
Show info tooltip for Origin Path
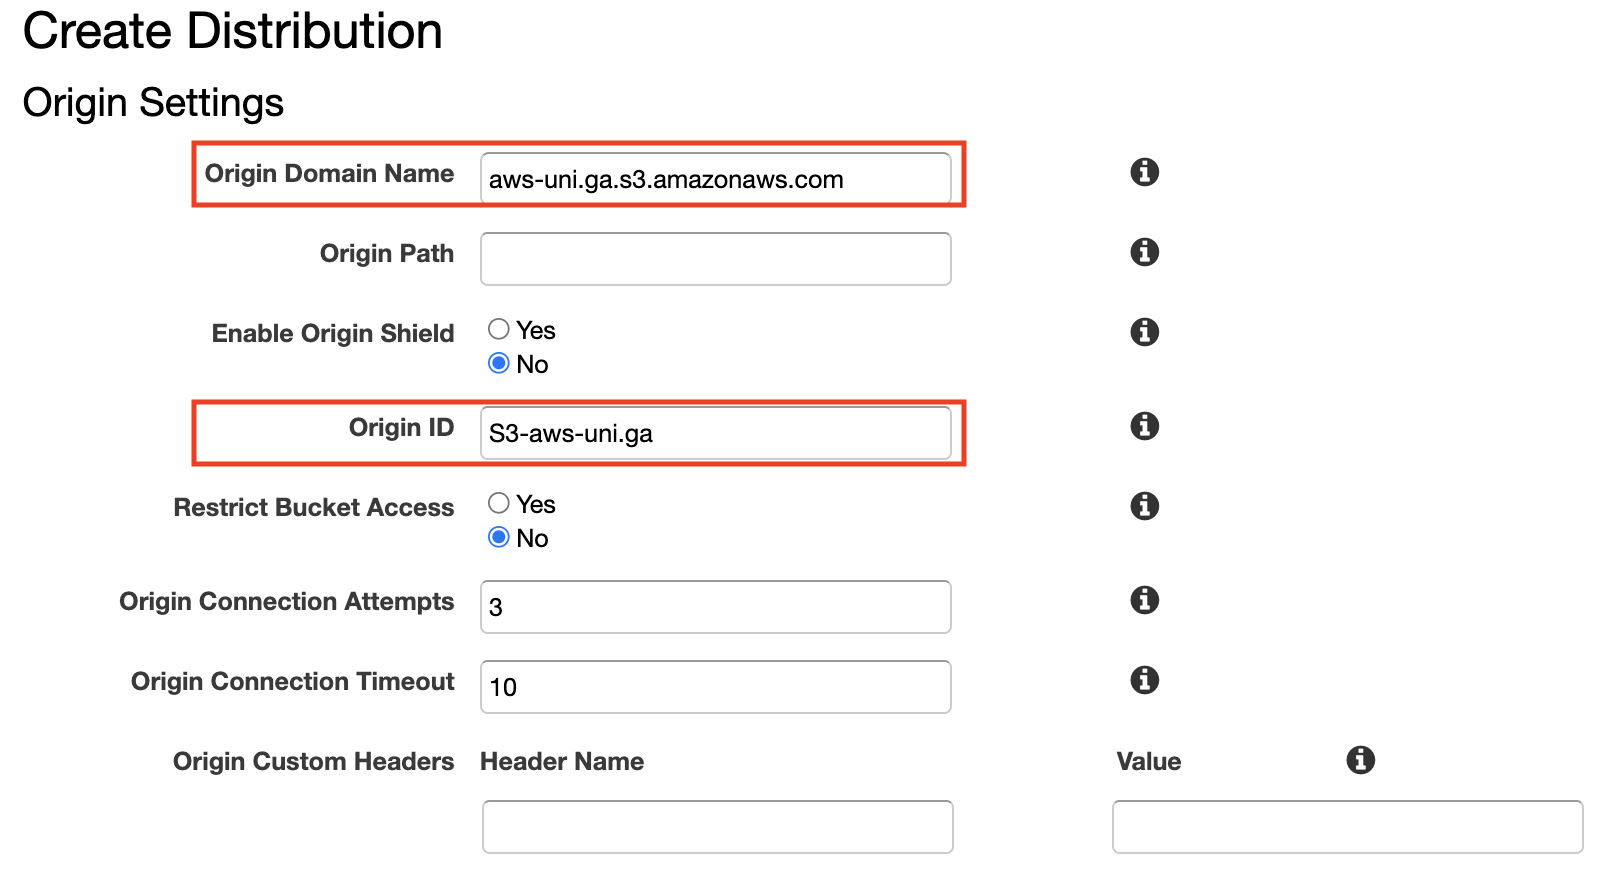pyautogui.click(x=1144, y=252)
